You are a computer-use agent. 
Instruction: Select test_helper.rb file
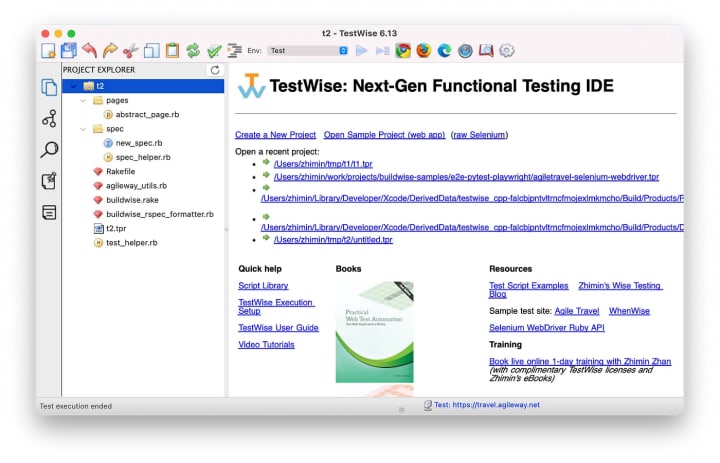pos(131,243)
